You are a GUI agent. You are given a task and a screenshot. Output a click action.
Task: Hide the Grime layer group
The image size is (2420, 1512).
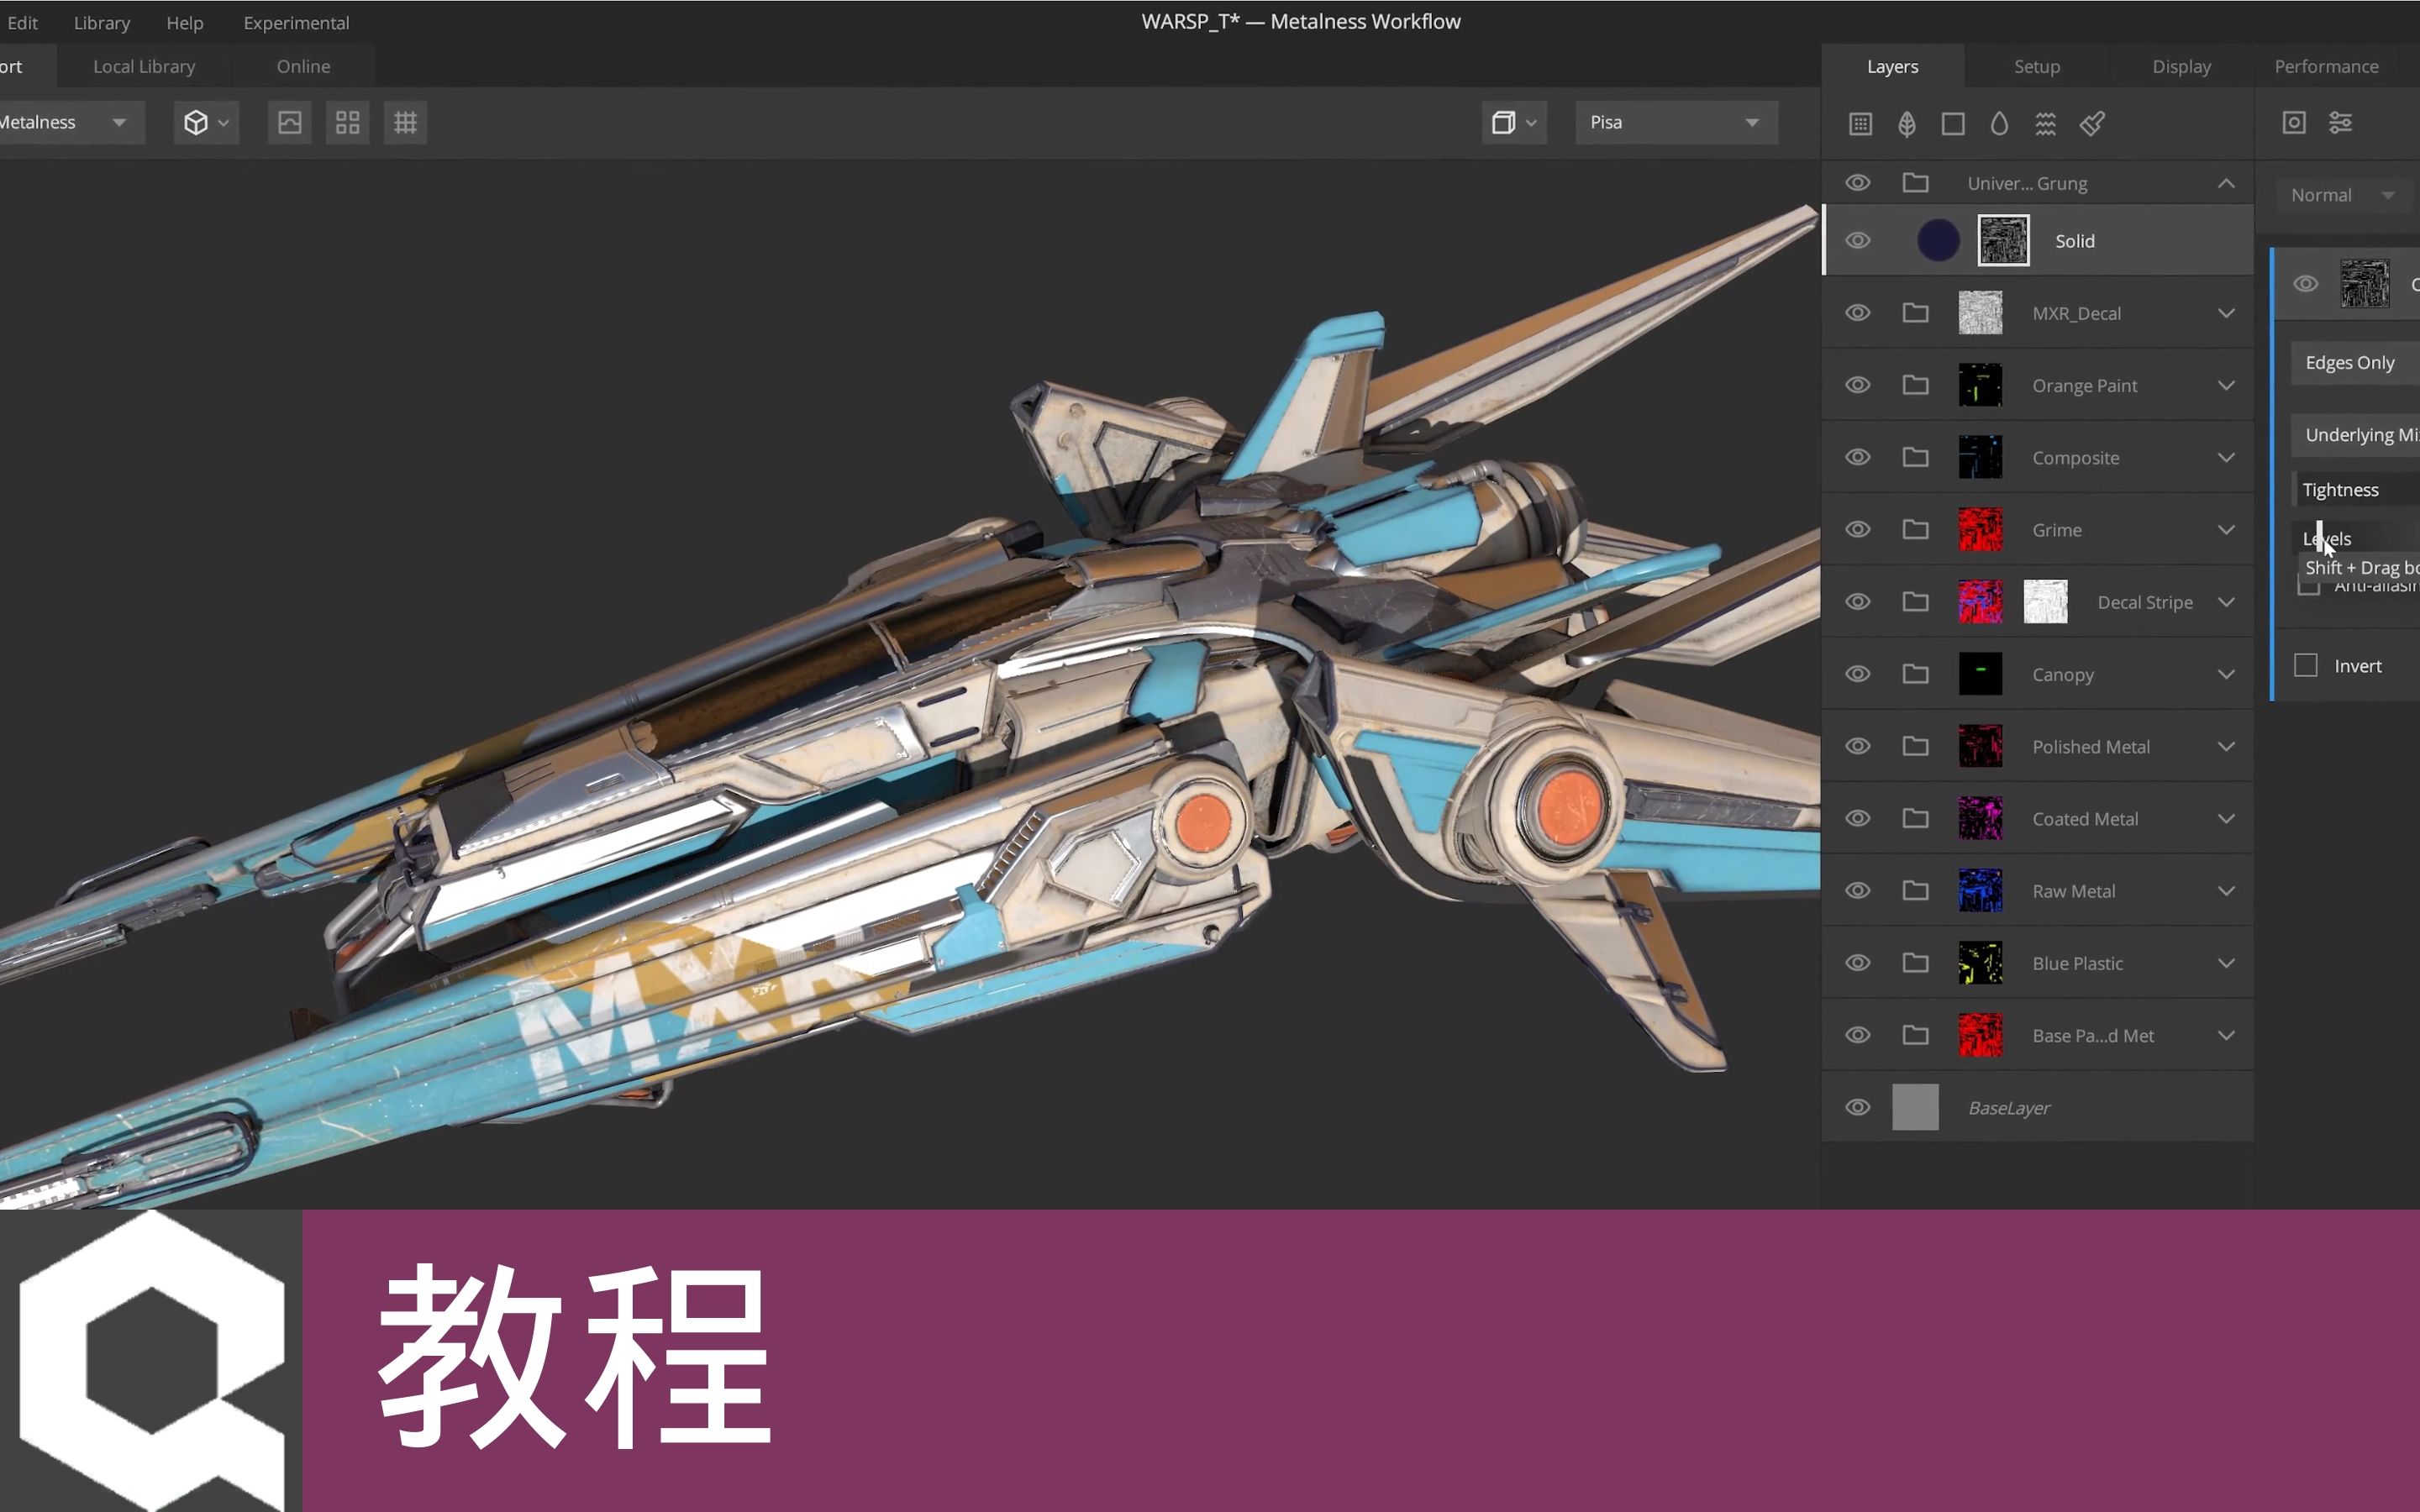(x=1858, y=529)
